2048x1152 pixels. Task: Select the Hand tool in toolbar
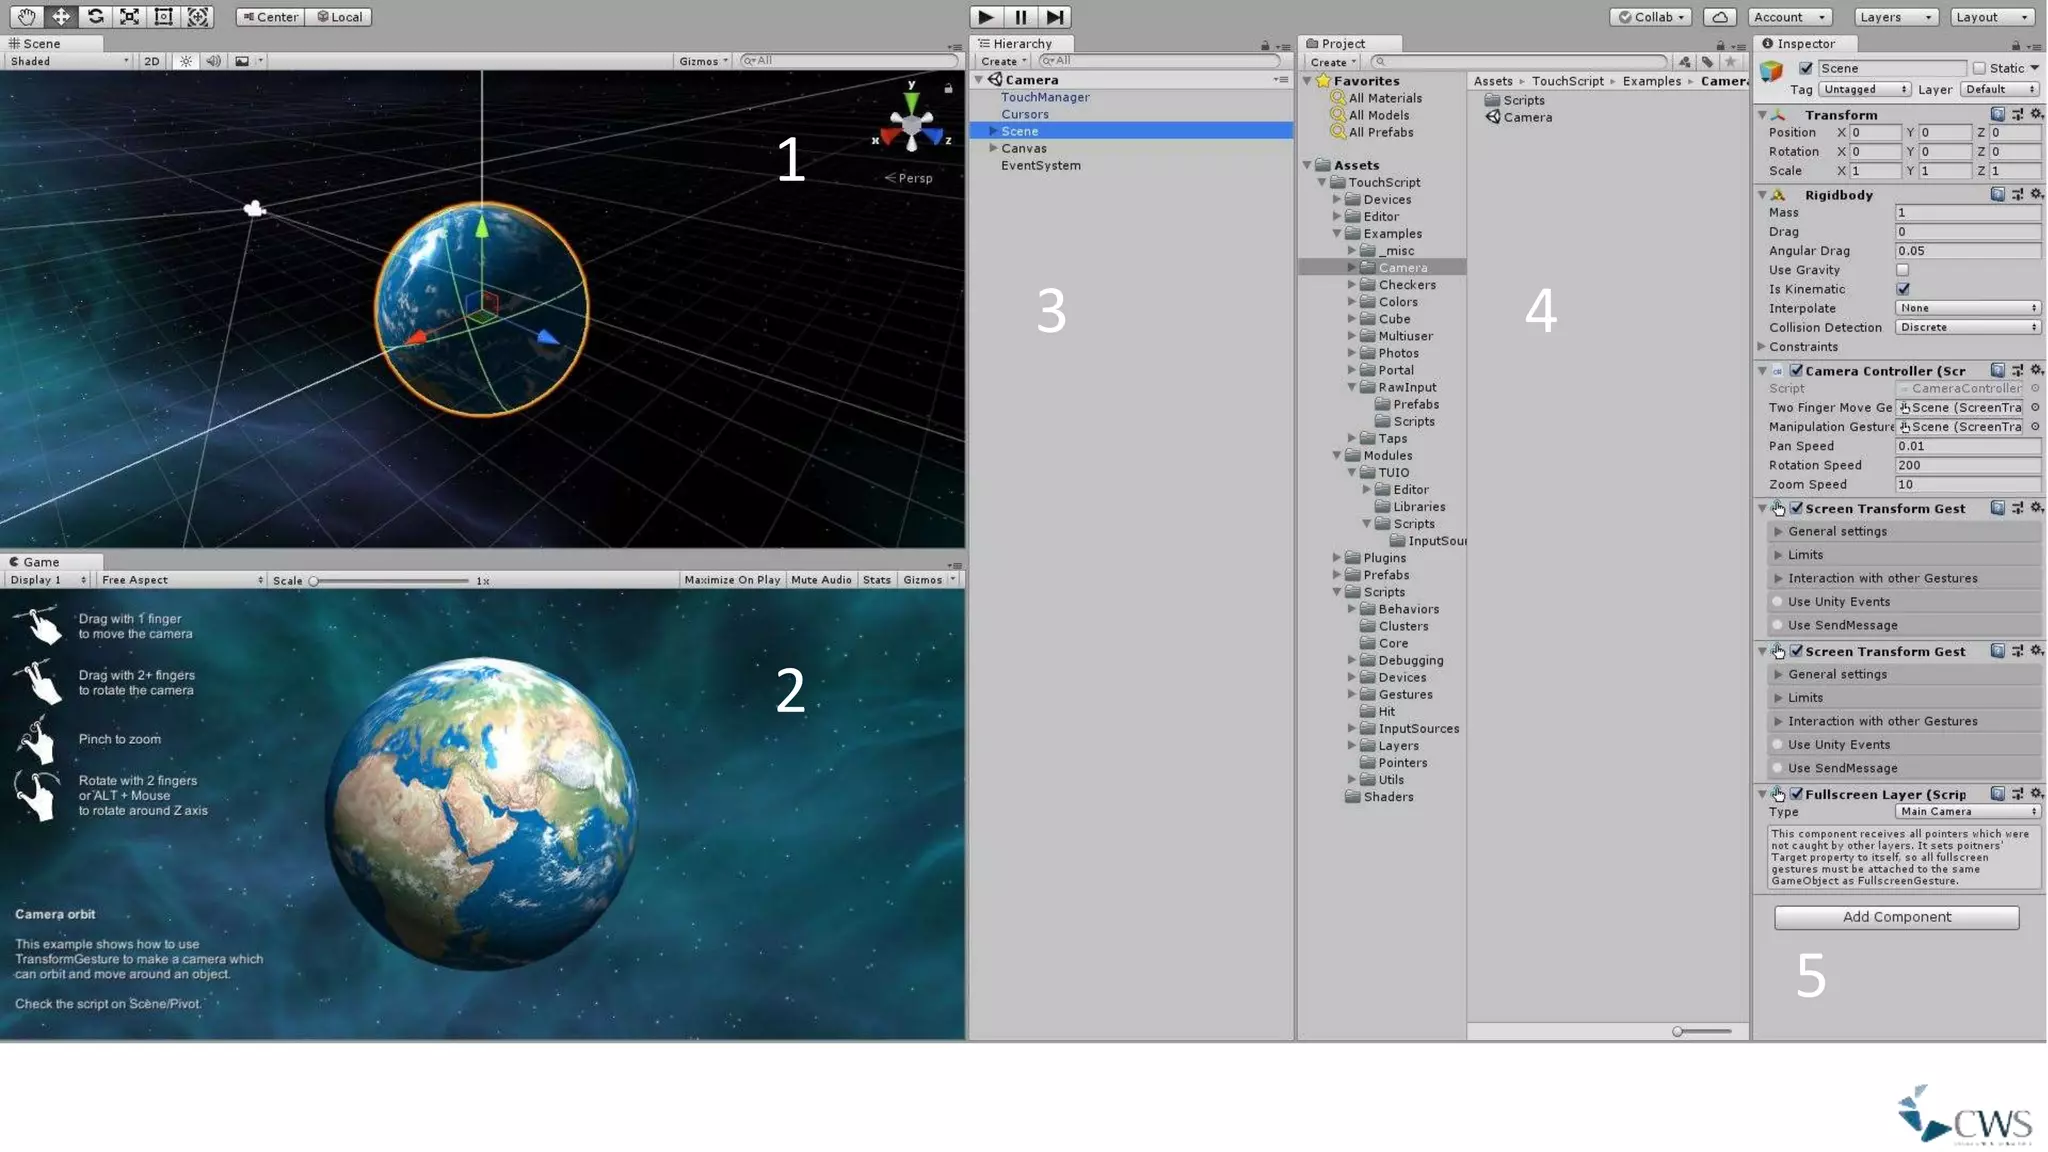[26, 16]
